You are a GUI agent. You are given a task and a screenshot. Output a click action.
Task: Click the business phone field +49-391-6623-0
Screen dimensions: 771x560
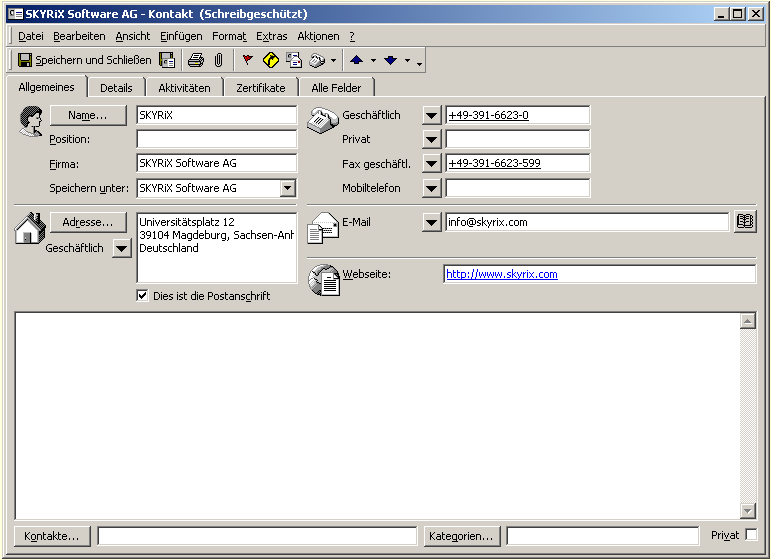pos(517,116)
